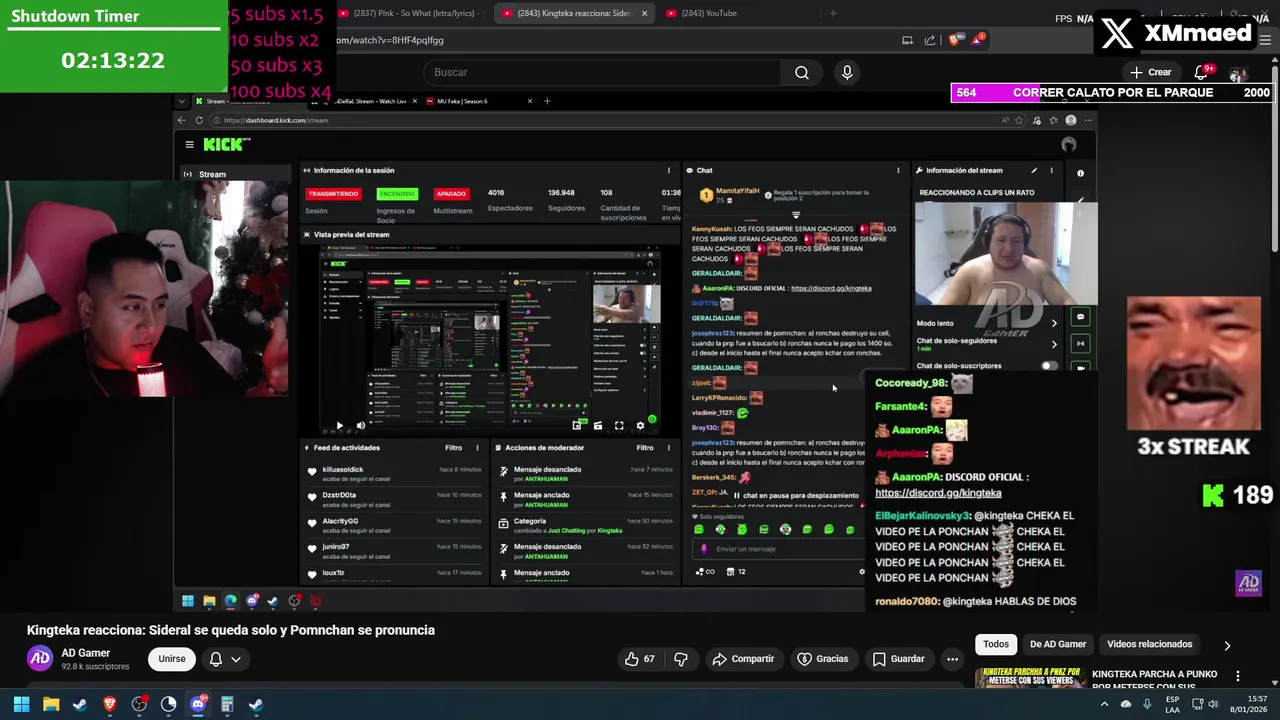Open options for the related Kingteka parcha video

point(1238,676)
